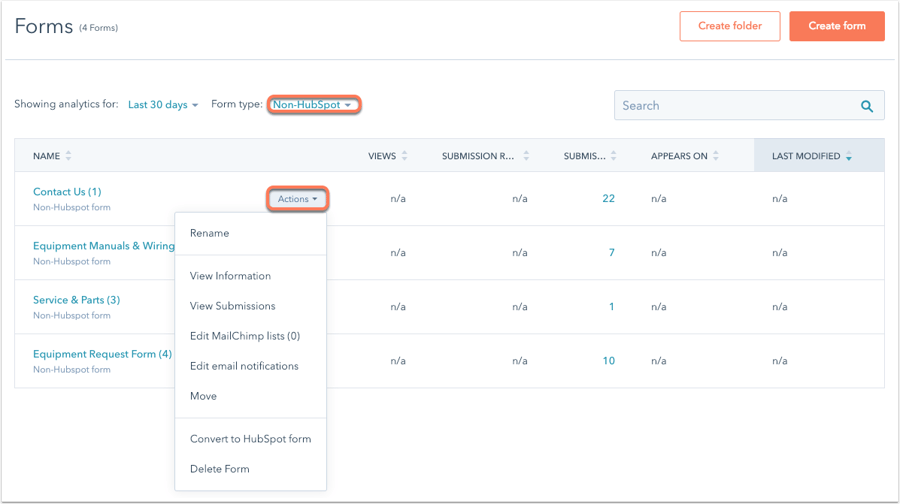Viewport: 900px width, 504px height.
Task: Click the Forms page title
Action: [44, 26]
